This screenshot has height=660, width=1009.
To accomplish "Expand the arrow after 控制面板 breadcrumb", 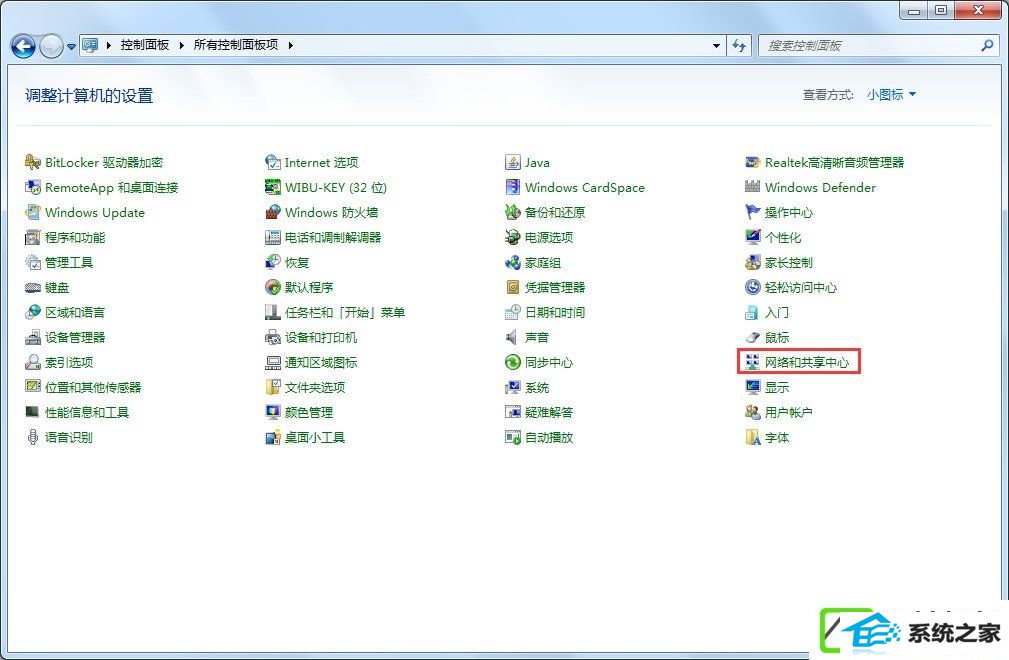I will (x=181, y=45).
